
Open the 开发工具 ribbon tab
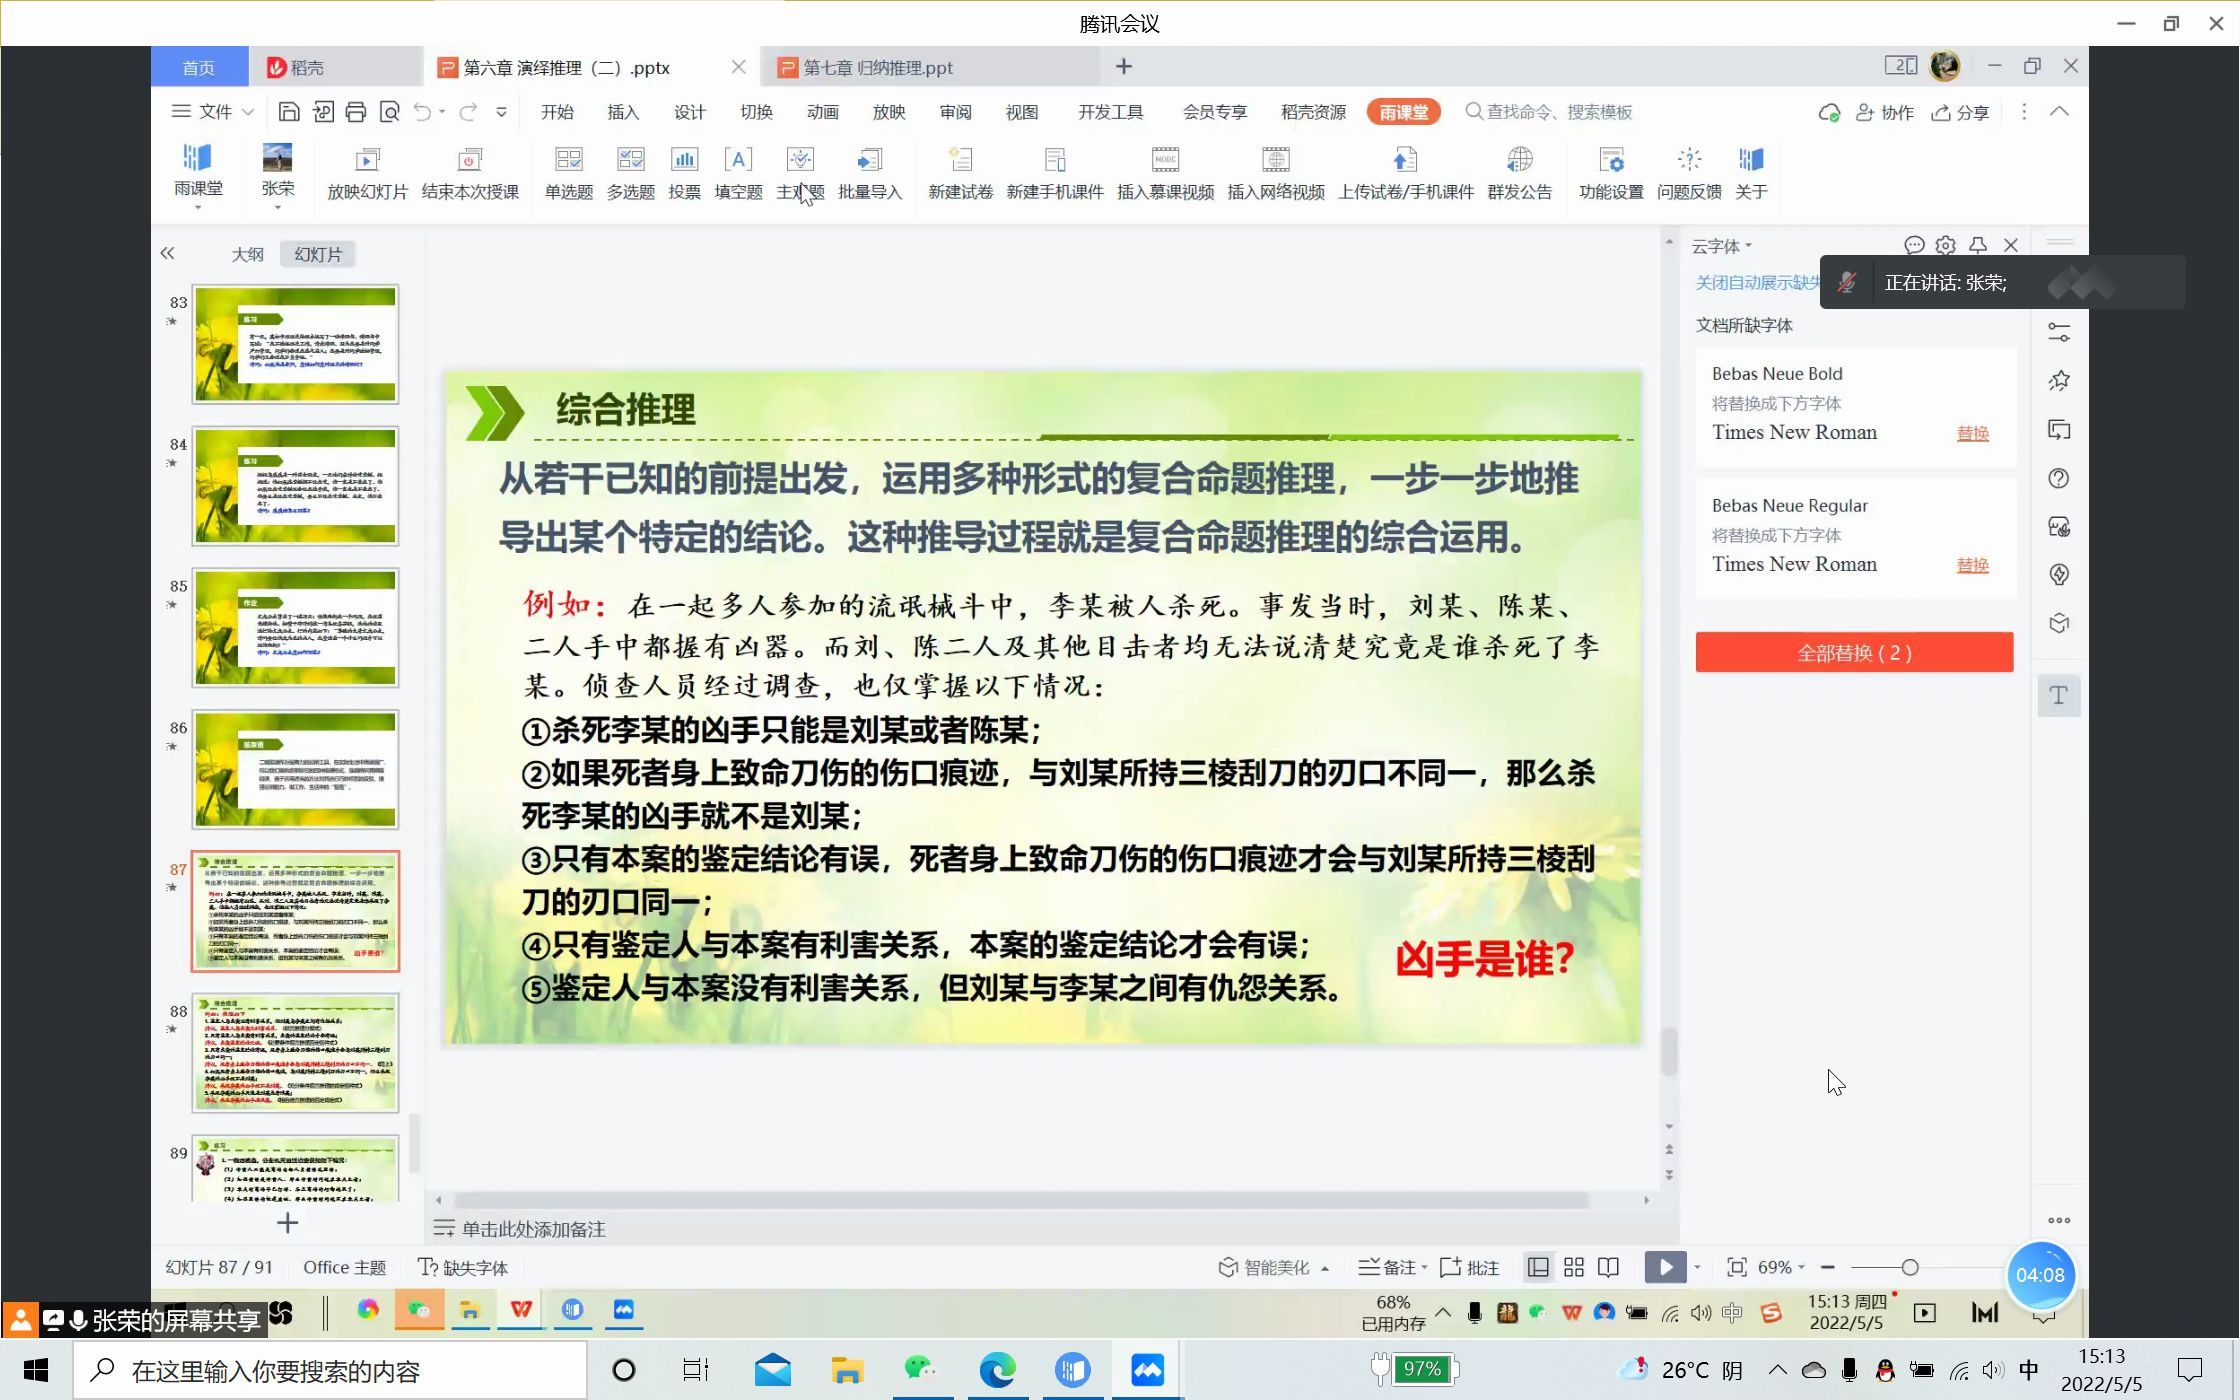tap(1110, 112)
